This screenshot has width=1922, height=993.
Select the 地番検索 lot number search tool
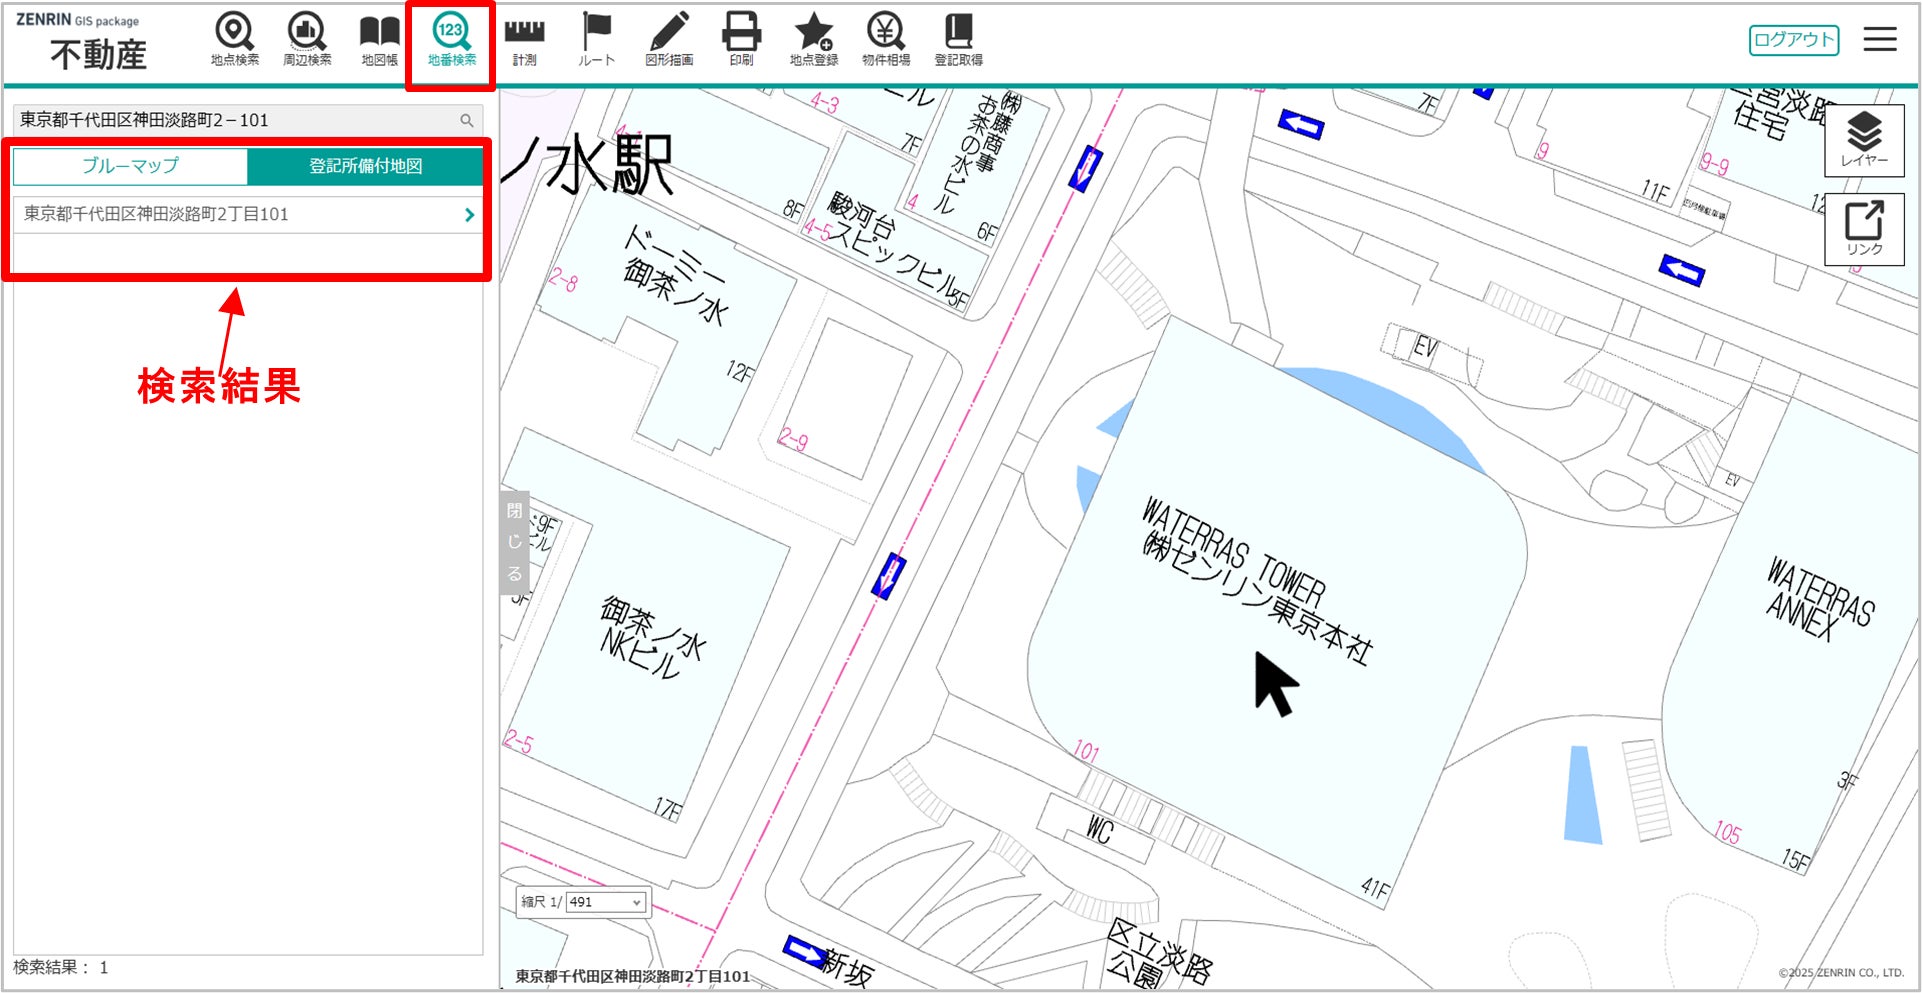451,40
